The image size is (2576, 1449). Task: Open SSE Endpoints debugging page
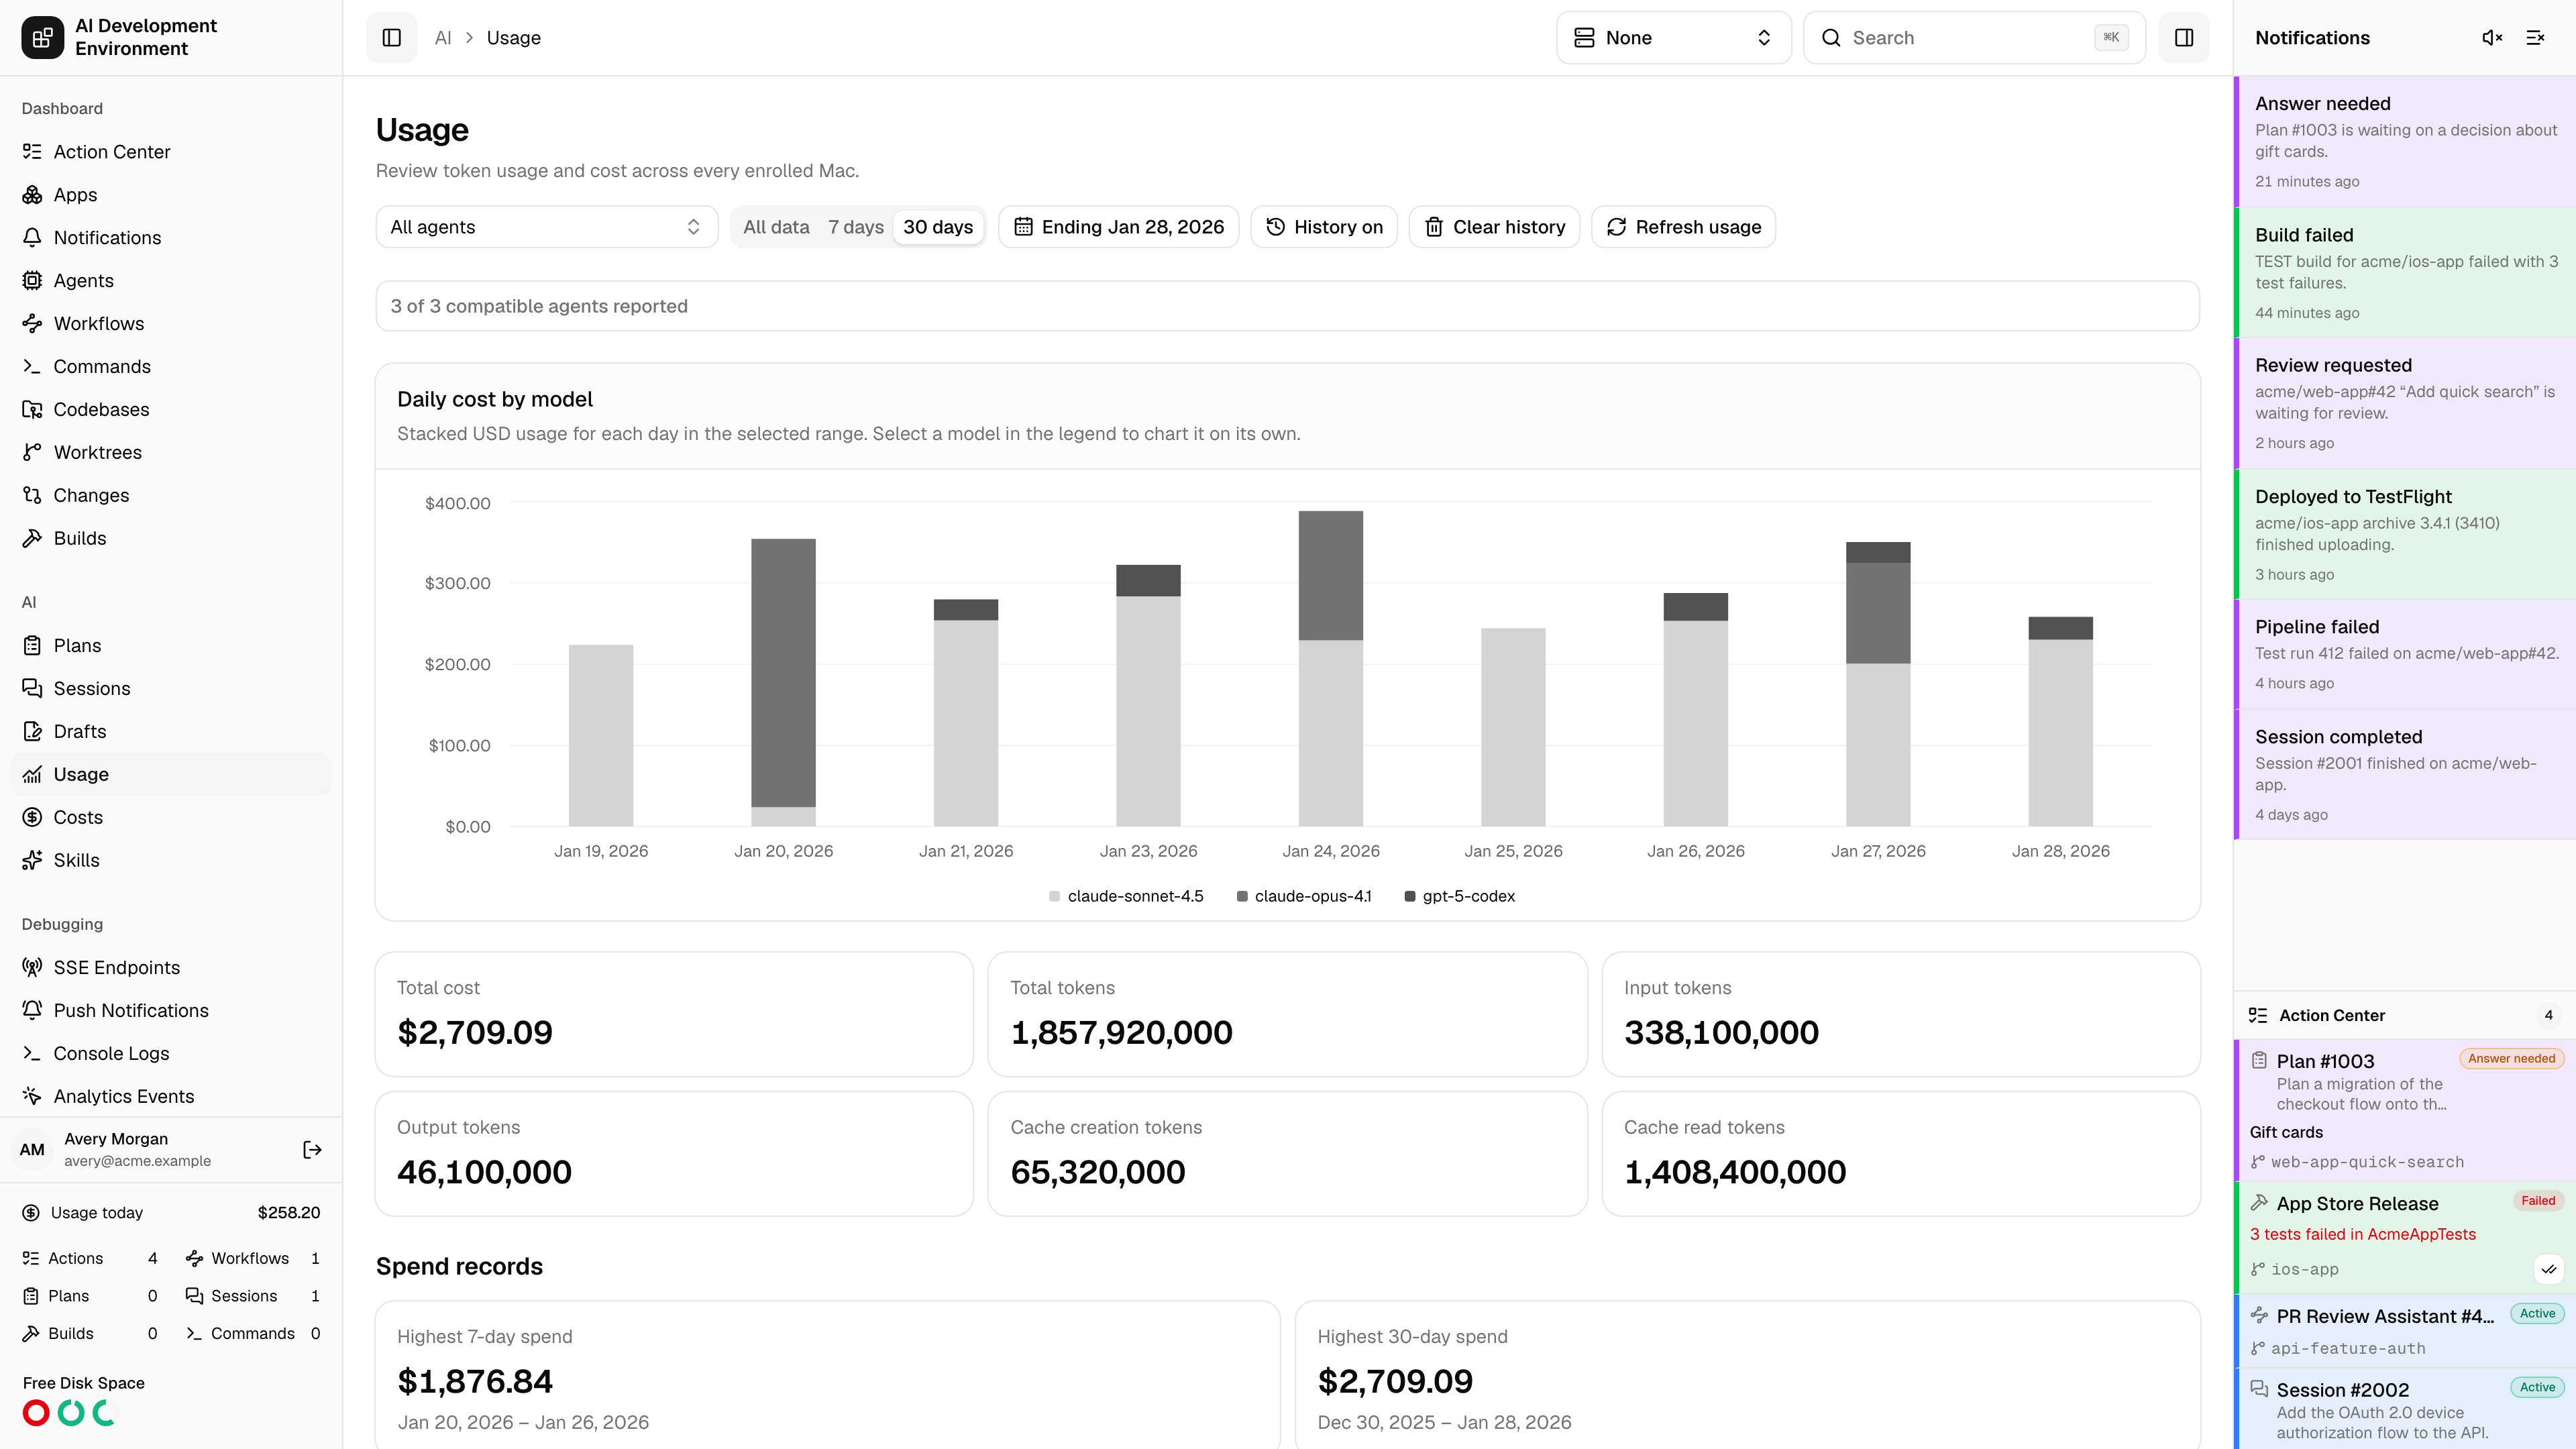pos(171,968)
